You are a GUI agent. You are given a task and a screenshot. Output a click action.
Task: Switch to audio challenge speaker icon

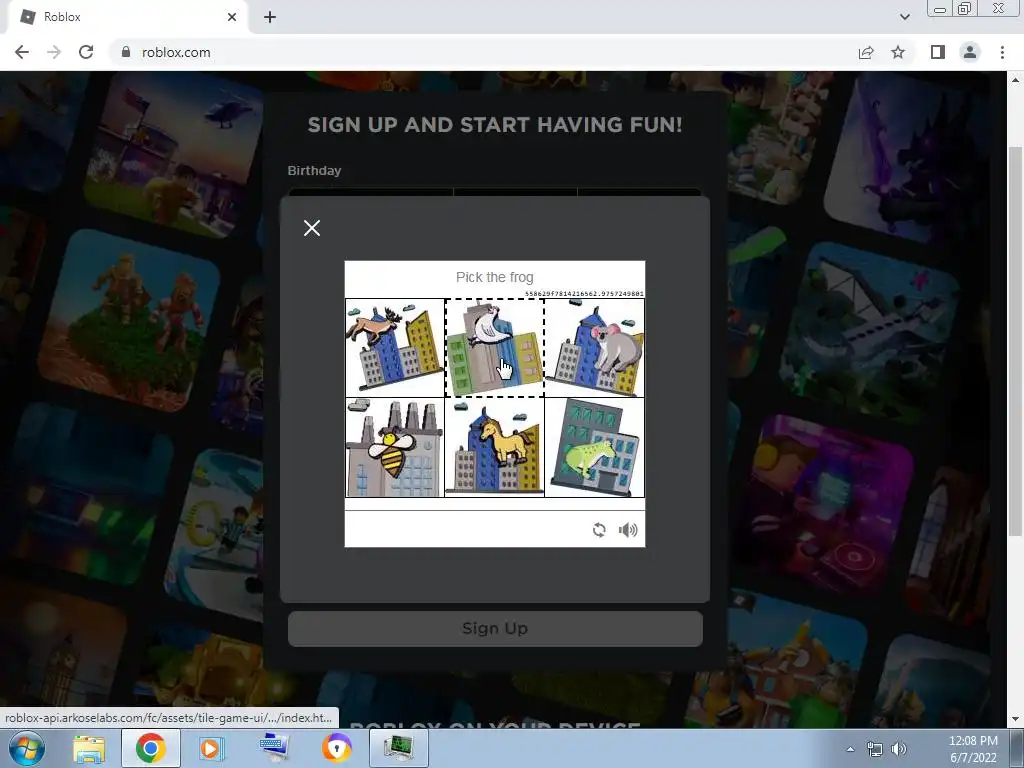point(628,530)
